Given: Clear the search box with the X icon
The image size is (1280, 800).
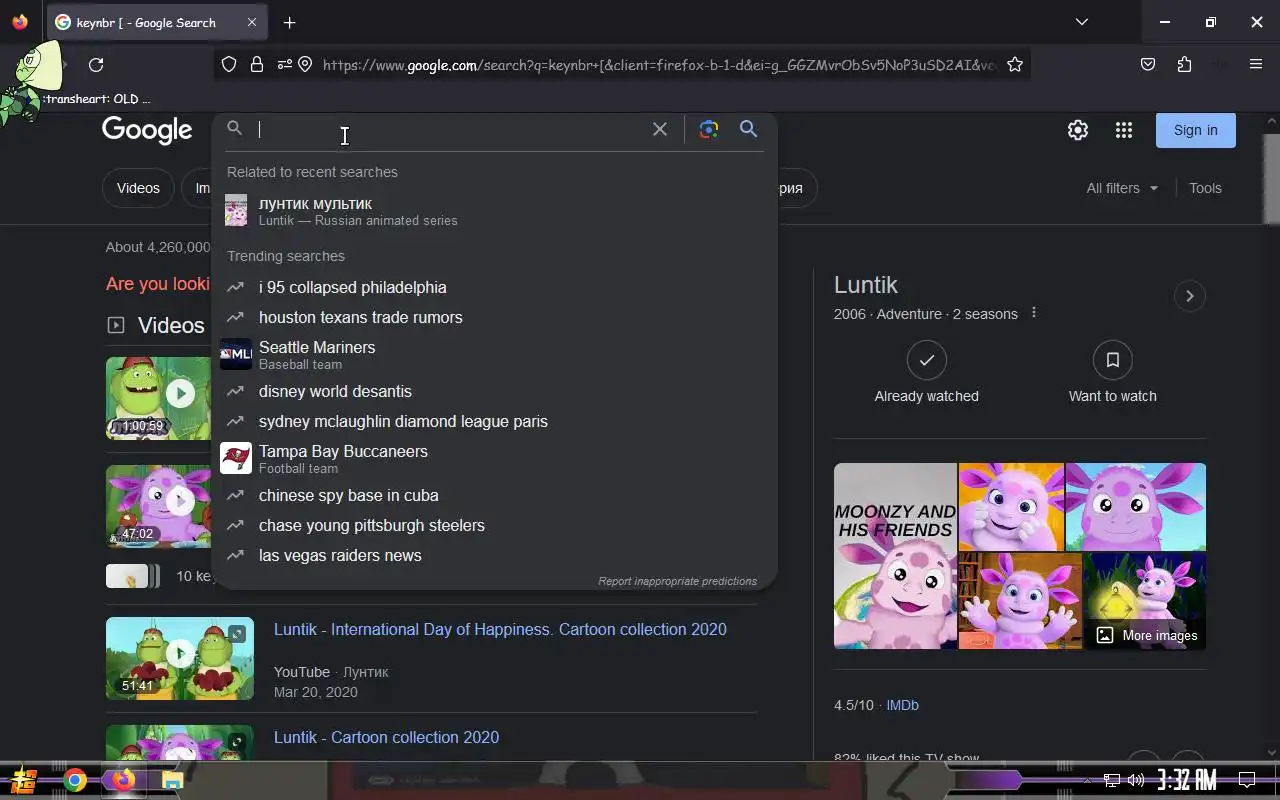Looking at the screenshot, I should point(659,129).
